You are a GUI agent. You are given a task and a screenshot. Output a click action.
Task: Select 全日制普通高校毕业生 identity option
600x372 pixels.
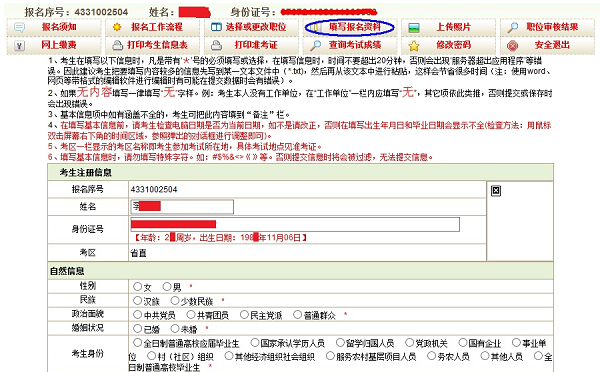coord(538,356)
